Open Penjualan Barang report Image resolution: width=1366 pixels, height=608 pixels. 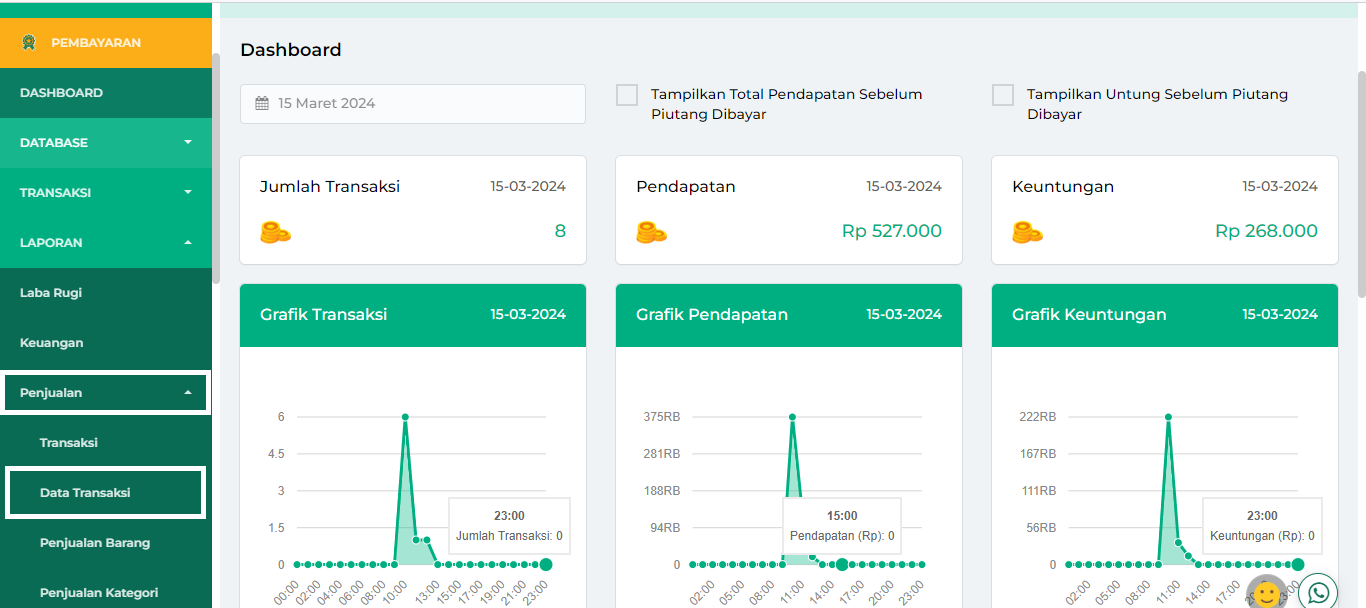point(95,543)
